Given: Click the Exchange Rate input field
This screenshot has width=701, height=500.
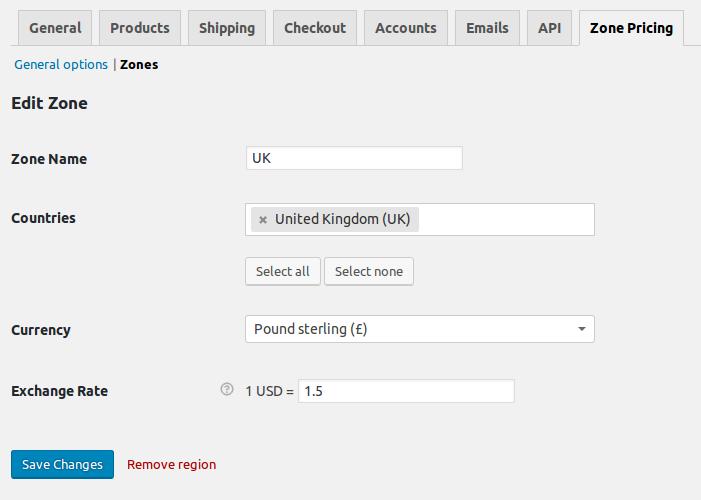Looking at the screenshot, I should click(405, 391).
